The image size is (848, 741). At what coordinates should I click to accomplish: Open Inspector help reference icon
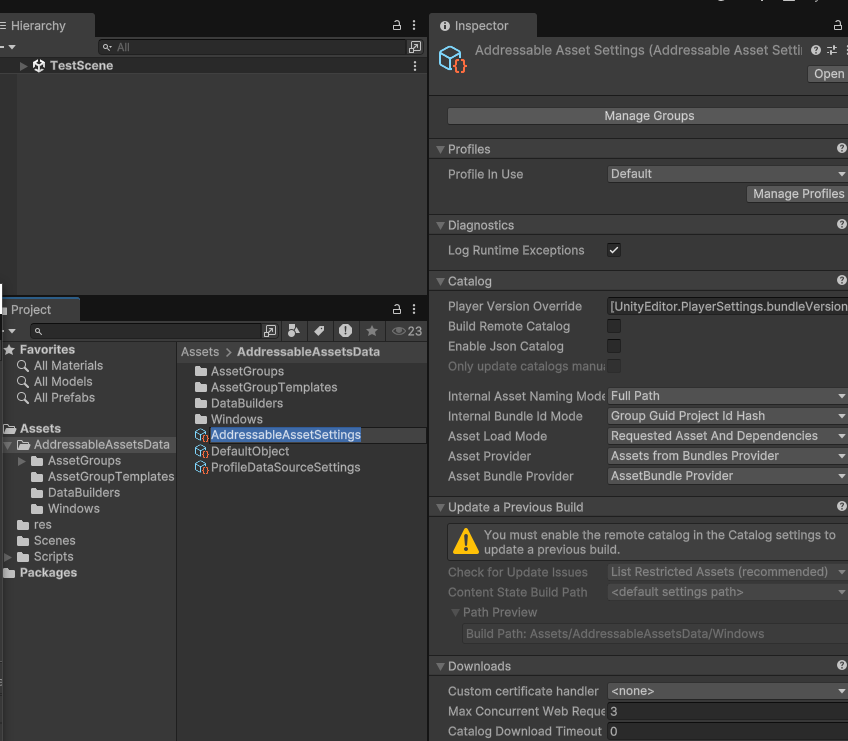click(816, 50)
